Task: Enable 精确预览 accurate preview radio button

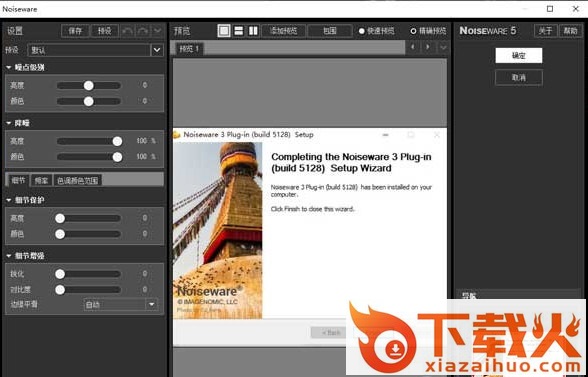Action: click(413, 31)
